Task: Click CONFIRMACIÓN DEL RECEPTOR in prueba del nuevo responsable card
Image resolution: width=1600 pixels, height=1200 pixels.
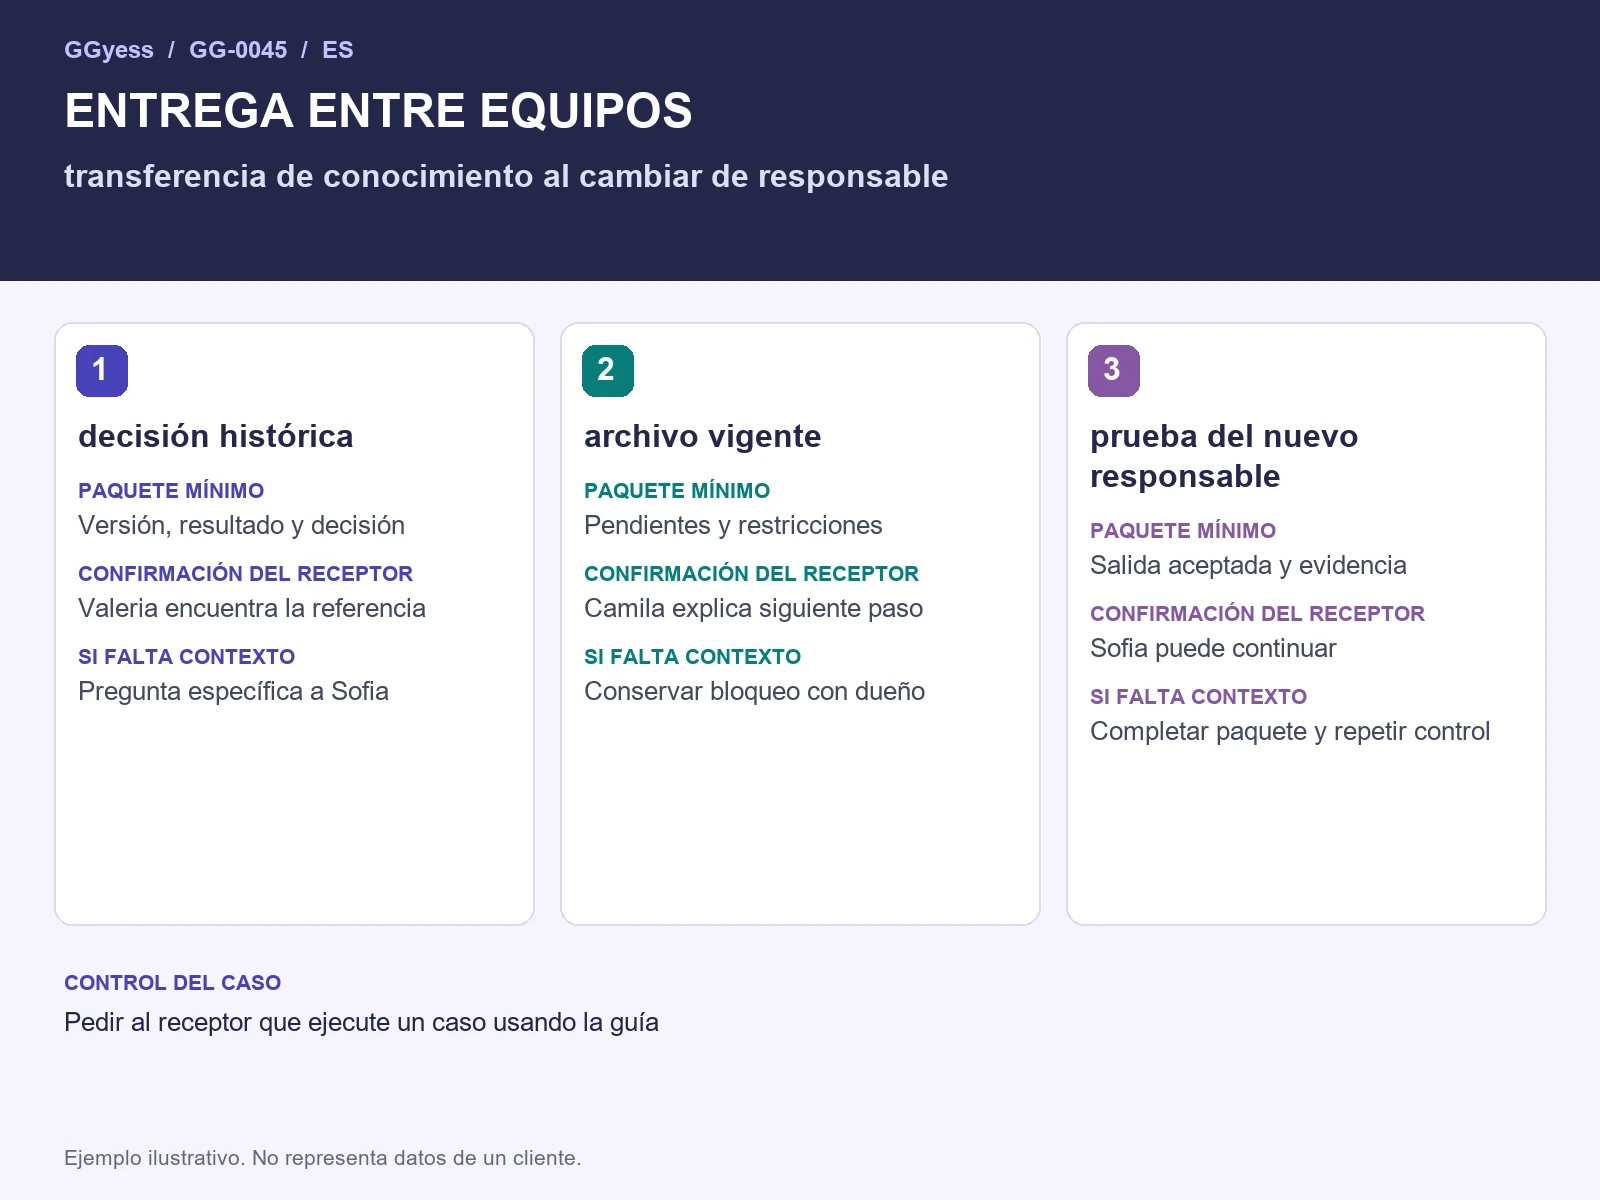Action: (x=1257, y=614)
